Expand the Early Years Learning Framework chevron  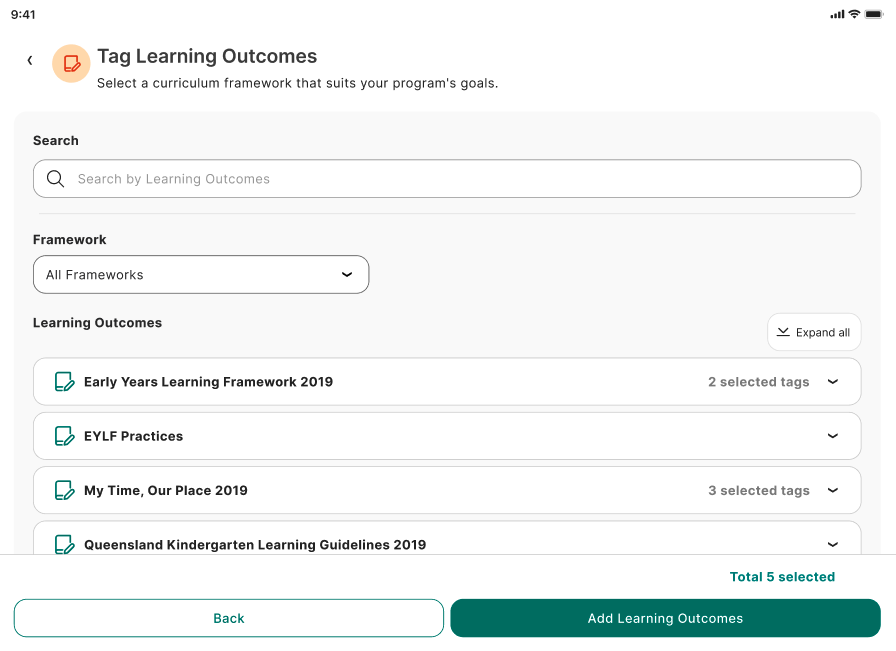point(833,382)
